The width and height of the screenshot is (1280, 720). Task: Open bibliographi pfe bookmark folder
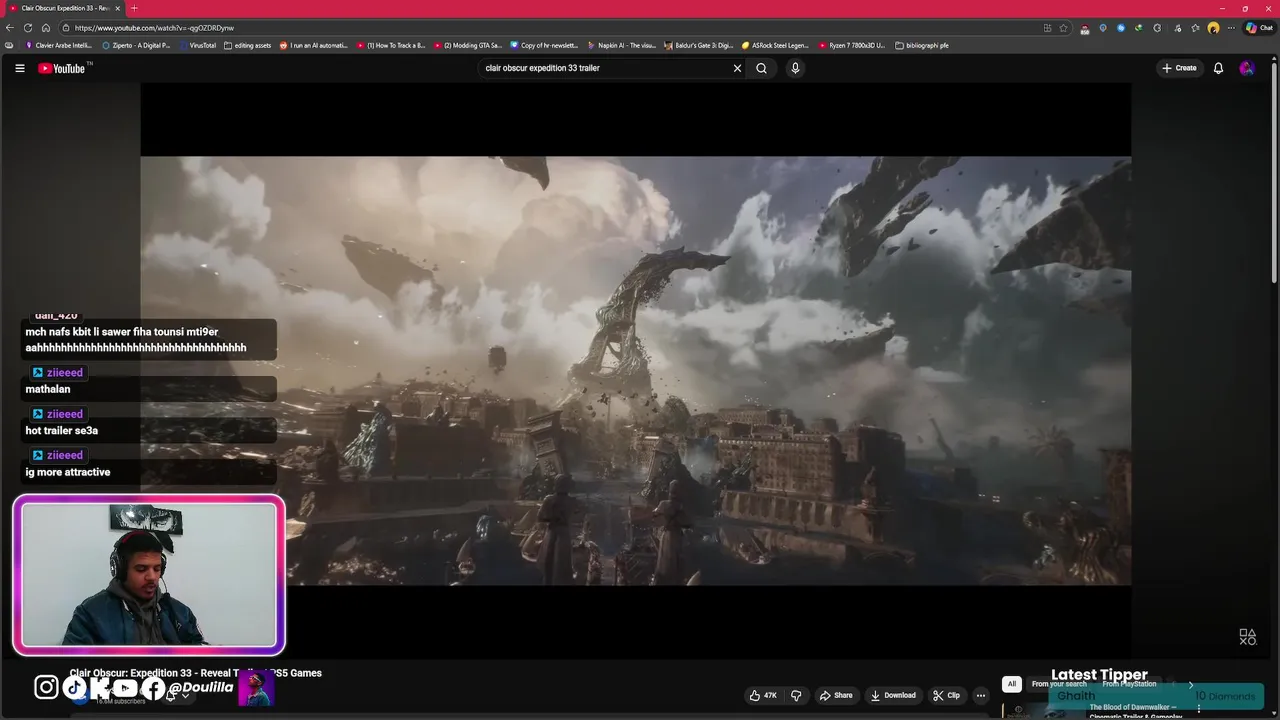(922, 45)
